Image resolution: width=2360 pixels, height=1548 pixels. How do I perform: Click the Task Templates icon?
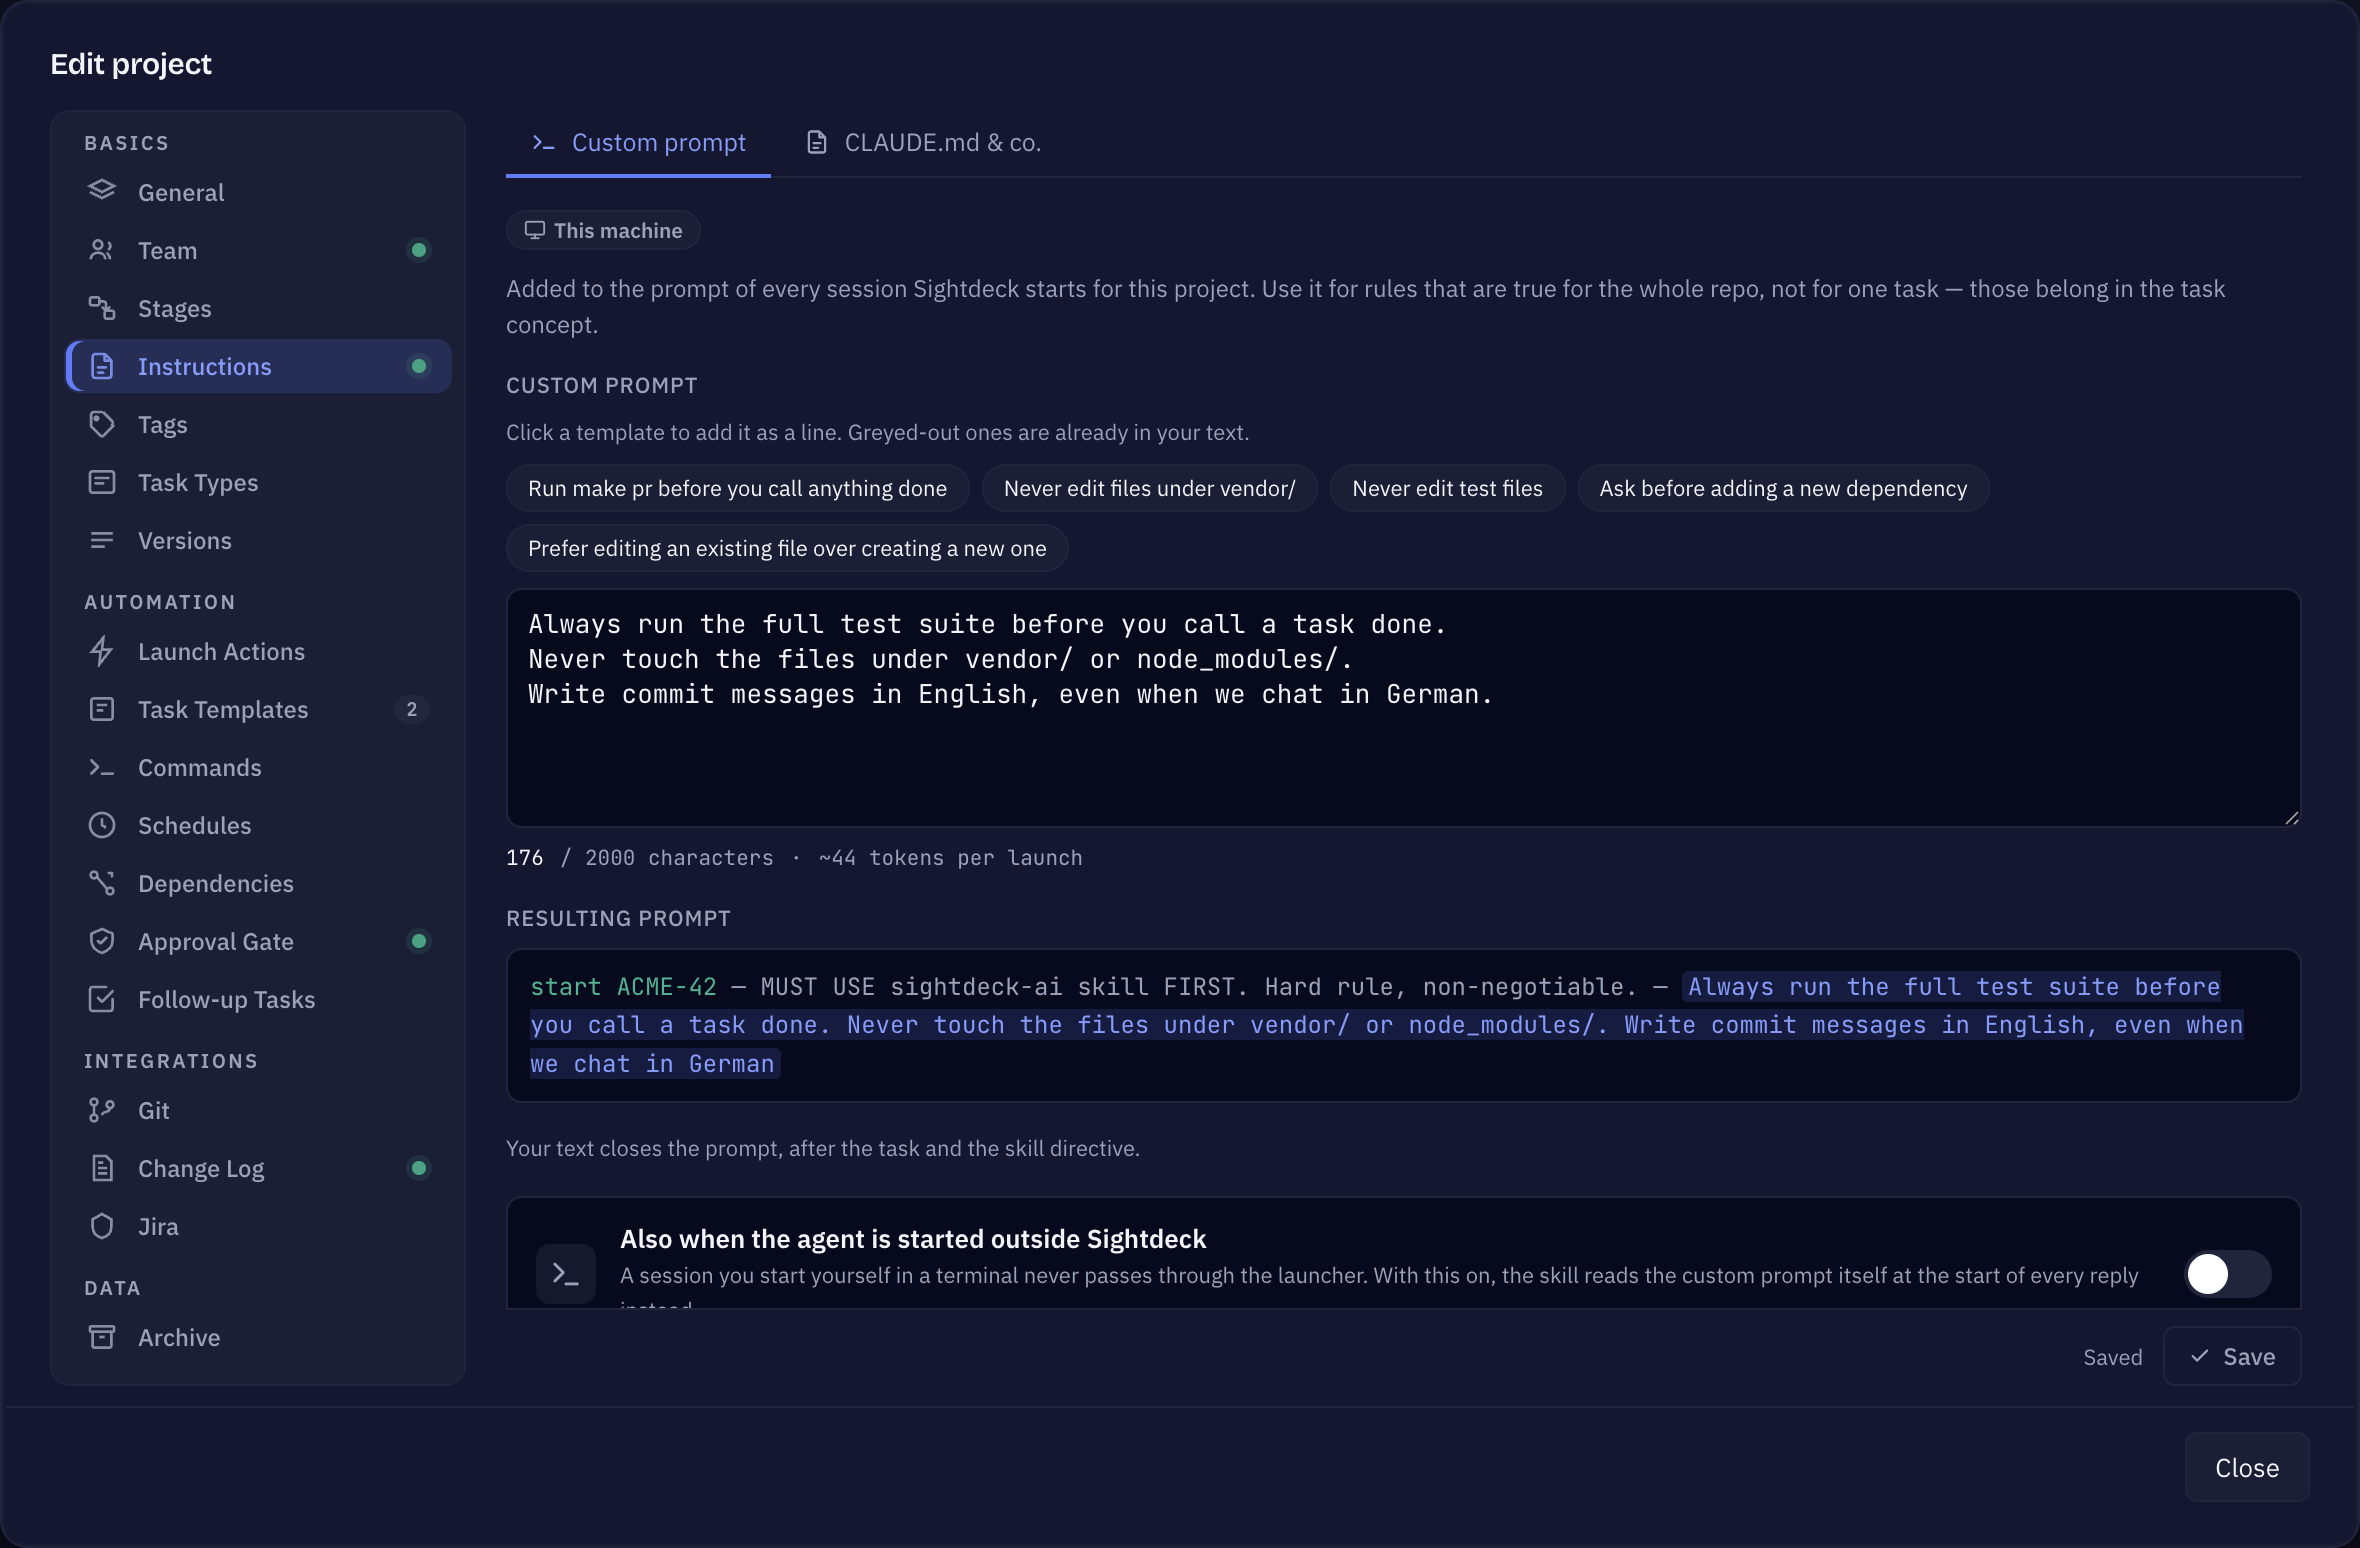tap(102, 709)
